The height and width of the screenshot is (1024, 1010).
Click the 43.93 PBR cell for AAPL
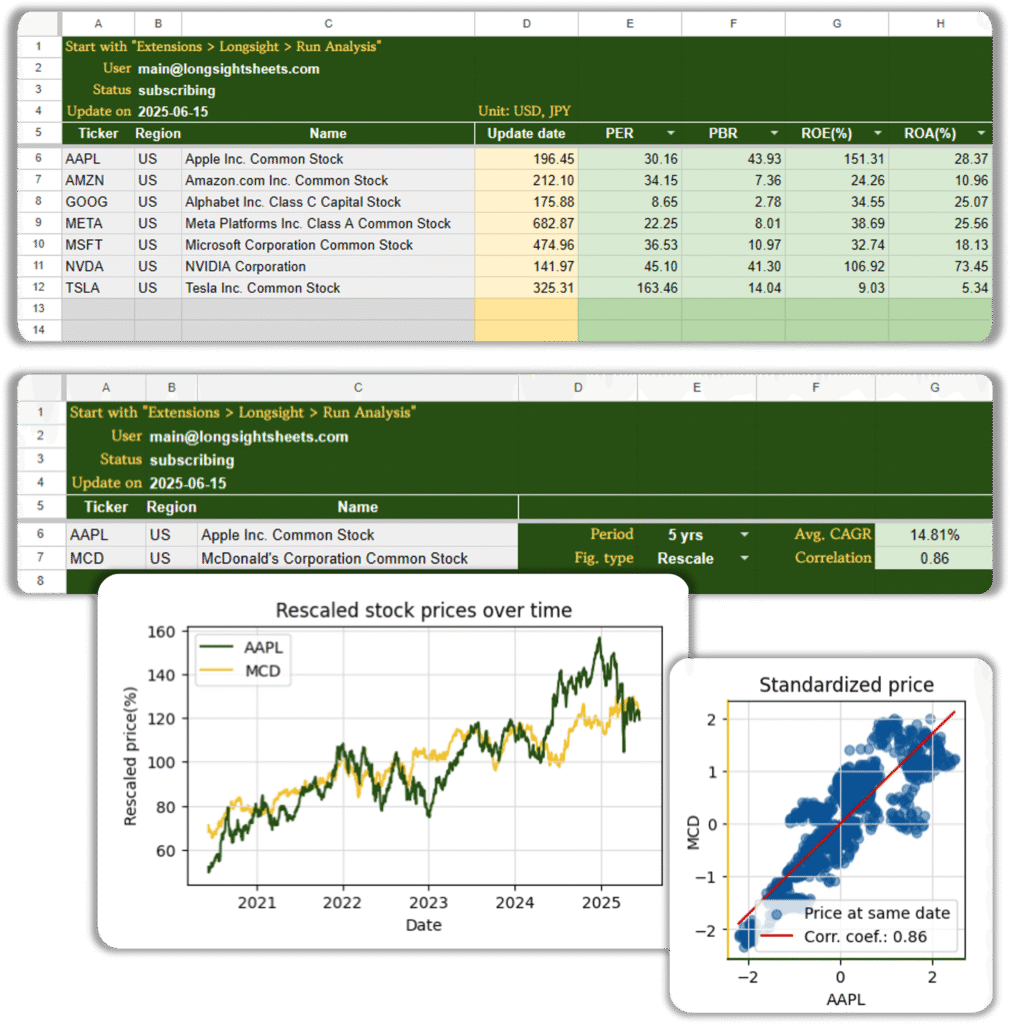tap(733, 159)
